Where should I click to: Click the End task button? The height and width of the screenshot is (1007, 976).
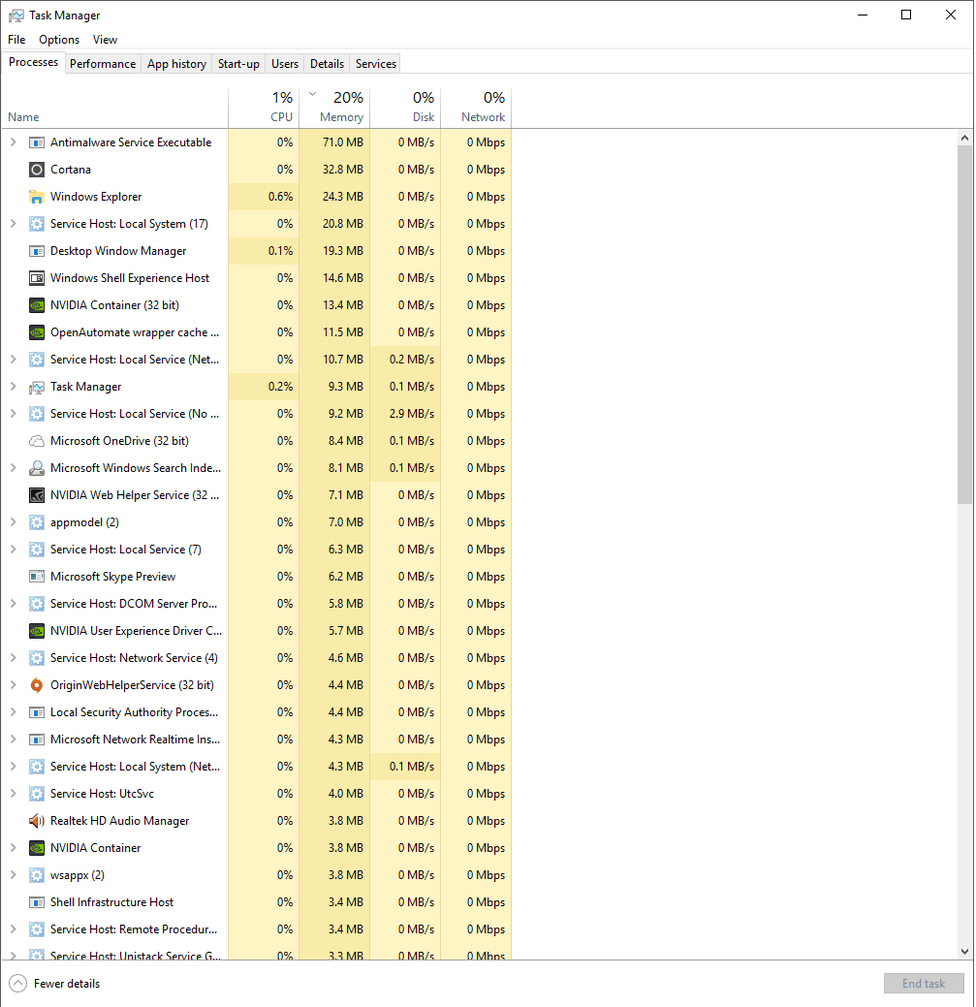pyautogui.click(x=923, y=983)
